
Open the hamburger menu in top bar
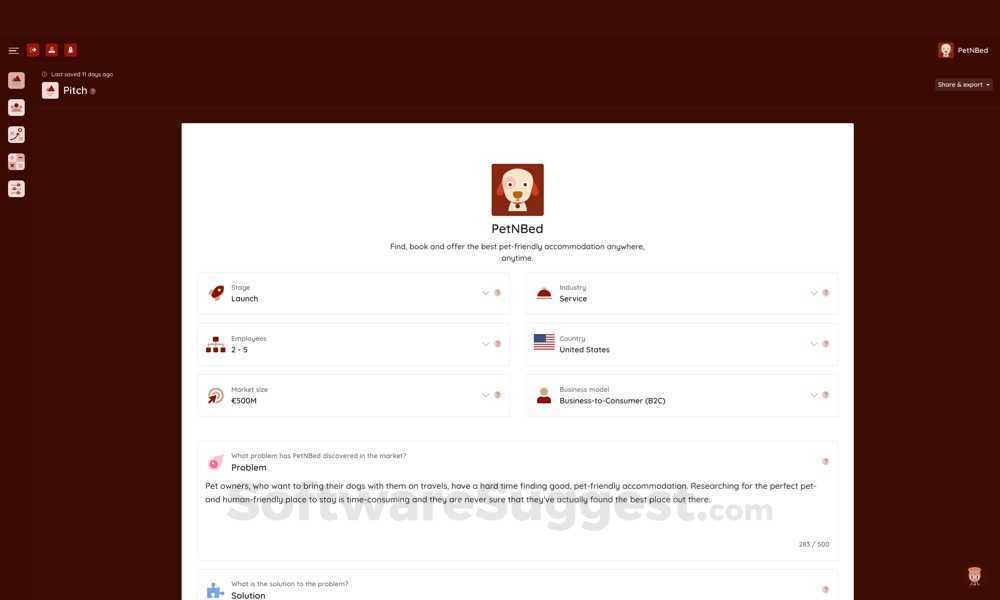[13, 50]
